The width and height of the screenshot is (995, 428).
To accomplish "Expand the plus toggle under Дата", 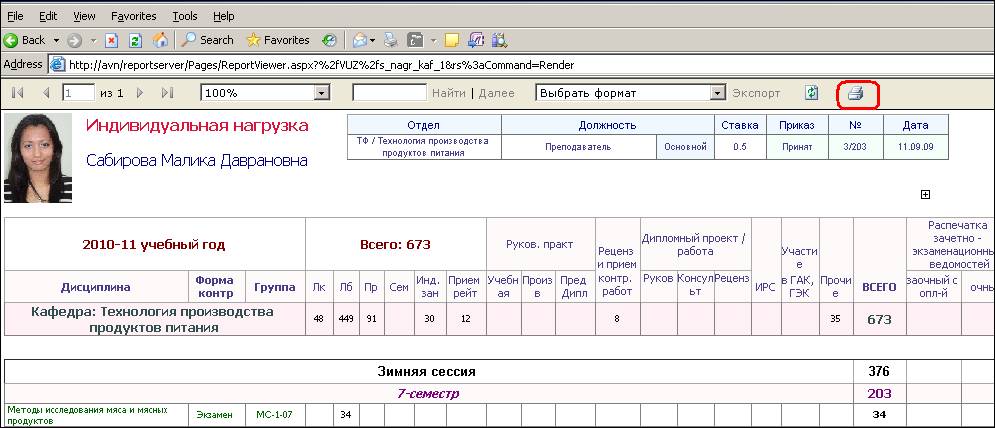I will pos(925,195).
